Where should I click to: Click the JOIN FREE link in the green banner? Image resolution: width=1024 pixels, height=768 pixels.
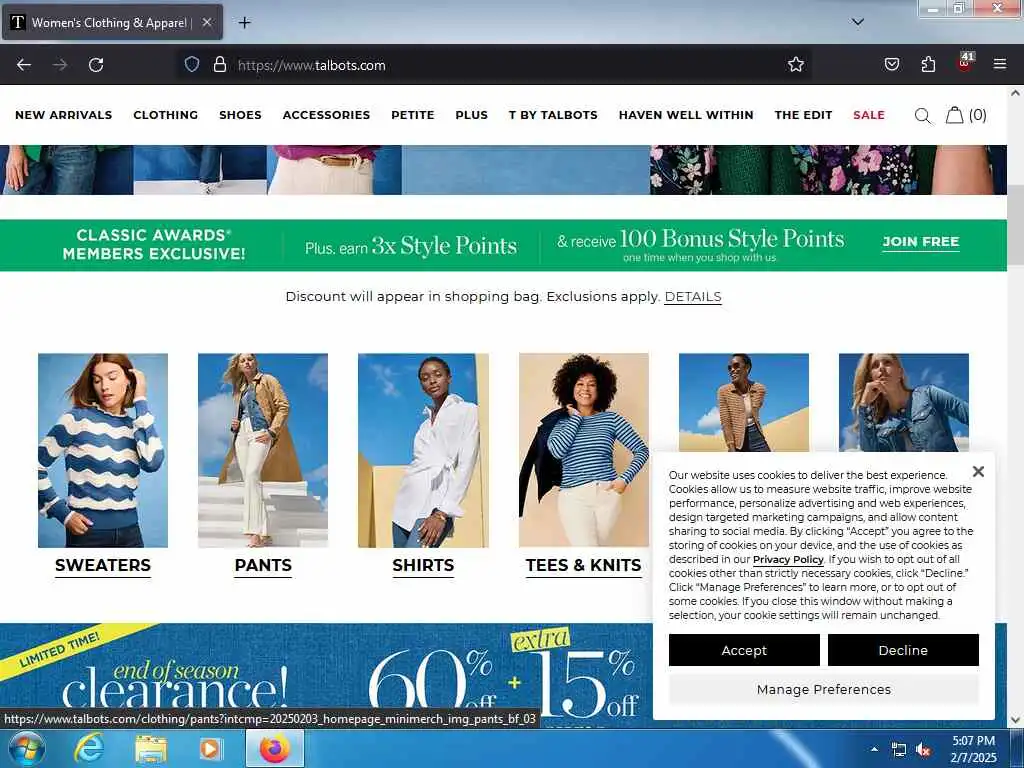tap(921, 242)
